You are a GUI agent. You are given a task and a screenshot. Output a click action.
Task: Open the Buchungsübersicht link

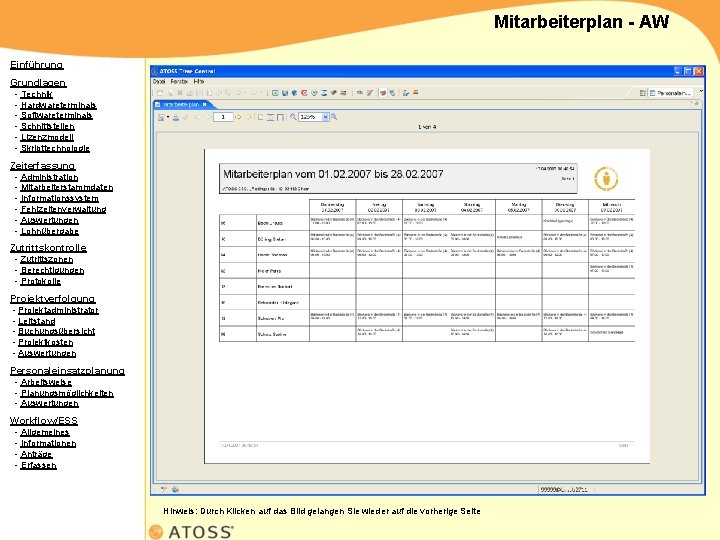coord(56,331)
